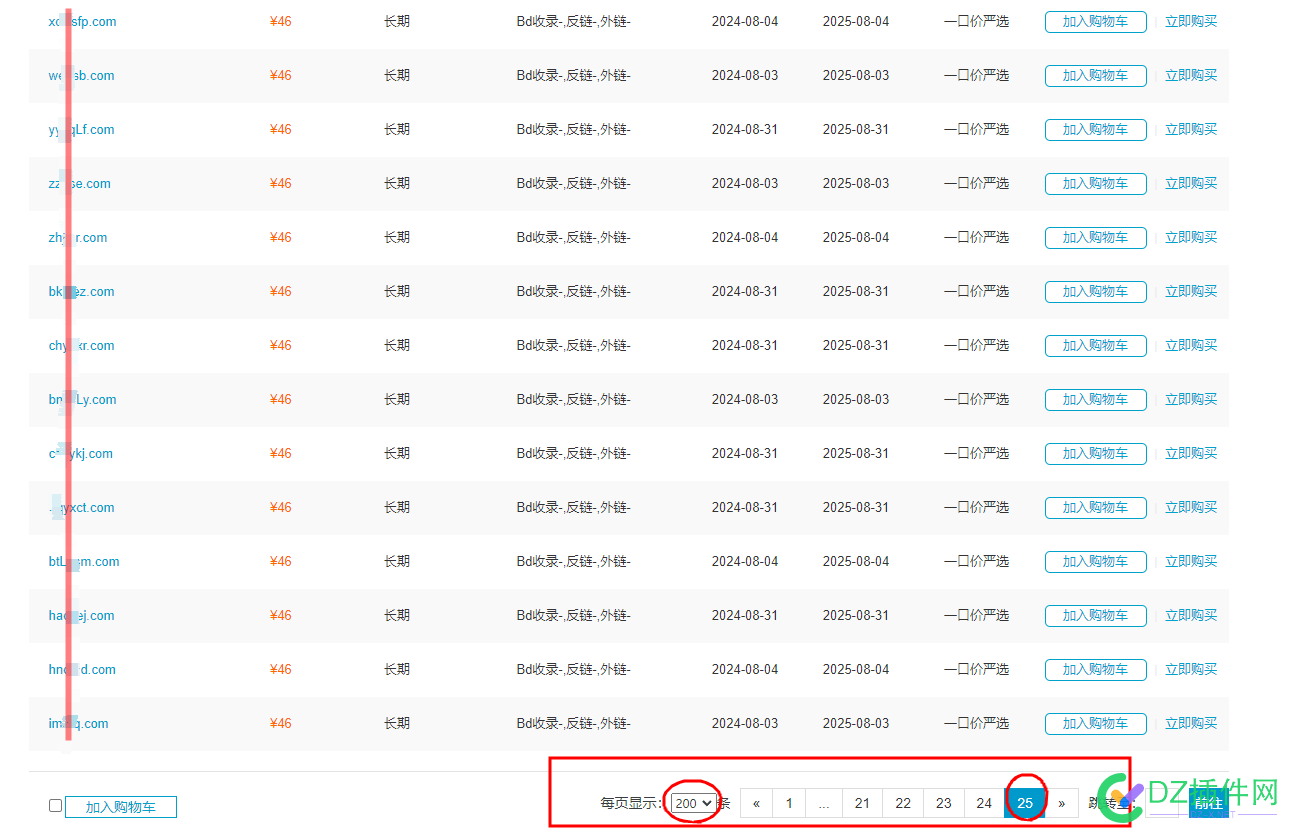The image size is (1297, 838).
Task: Open the domain link ending in sfp.com
Action: [x=82, y=22]
